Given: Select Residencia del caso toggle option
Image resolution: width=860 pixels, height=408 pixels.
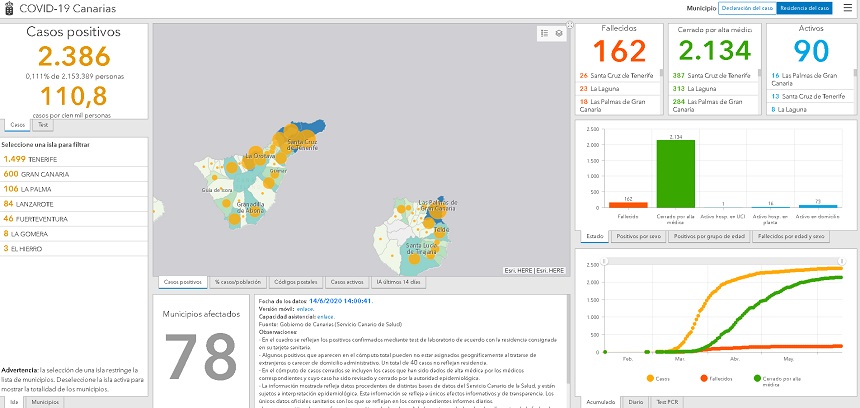Looking at the screenshot, I should [805, 8].
